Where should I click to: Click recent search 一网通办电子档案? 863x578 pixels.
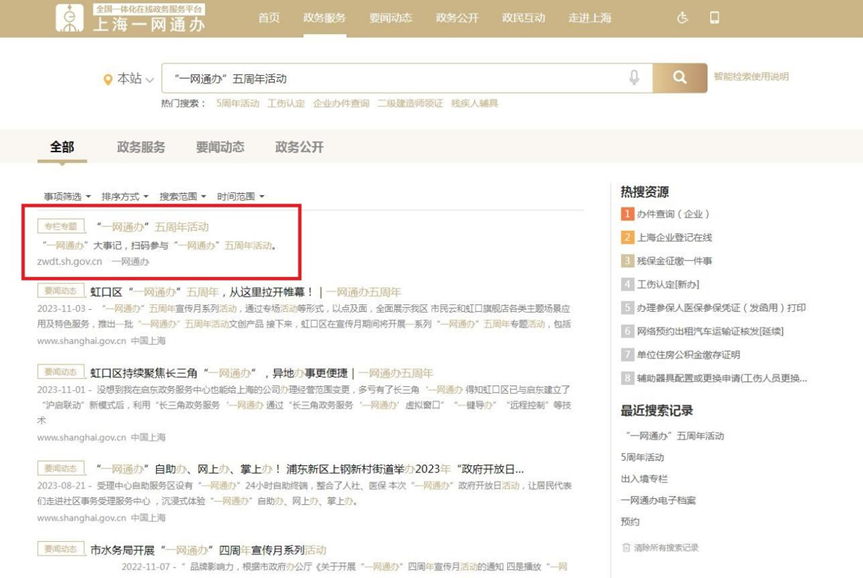click(658, 500)
